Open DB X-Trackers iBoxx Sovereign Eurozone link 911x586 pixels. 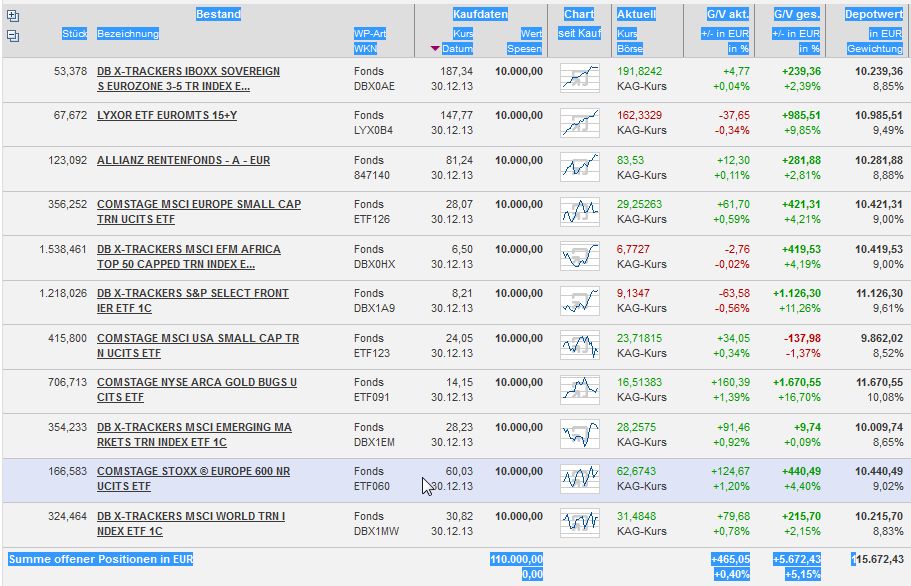[188, 78]
